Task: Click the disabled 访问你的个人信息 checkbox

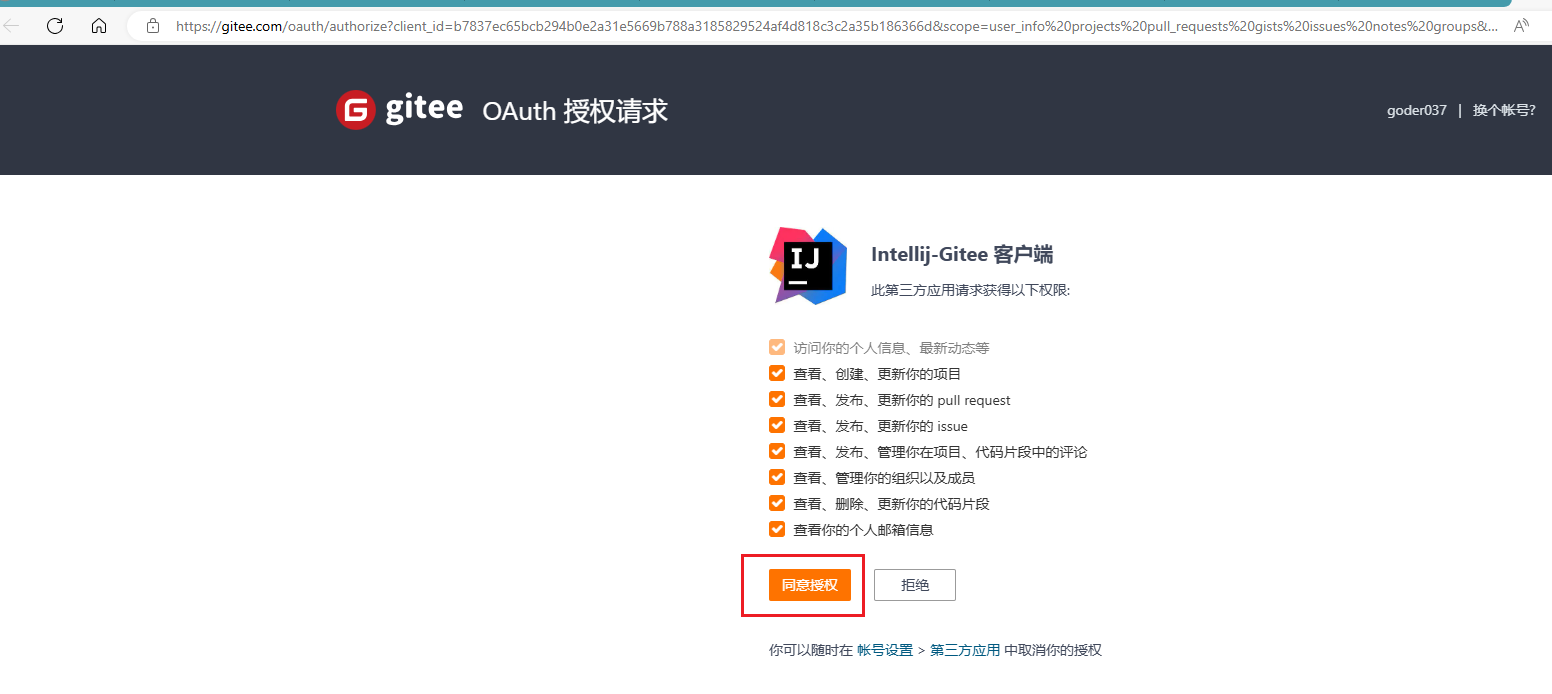Action: click(777, 348)
